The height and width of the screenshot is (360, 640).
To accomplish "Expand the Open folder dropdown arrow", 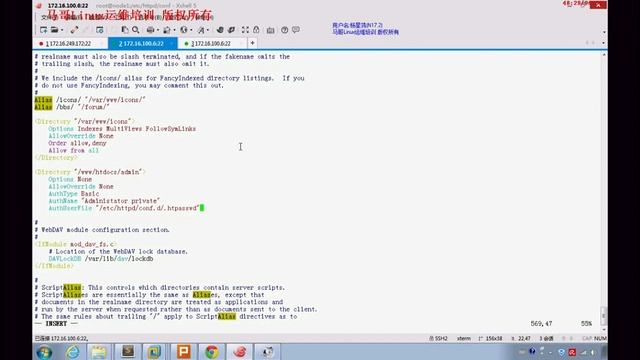I will 62,30.
